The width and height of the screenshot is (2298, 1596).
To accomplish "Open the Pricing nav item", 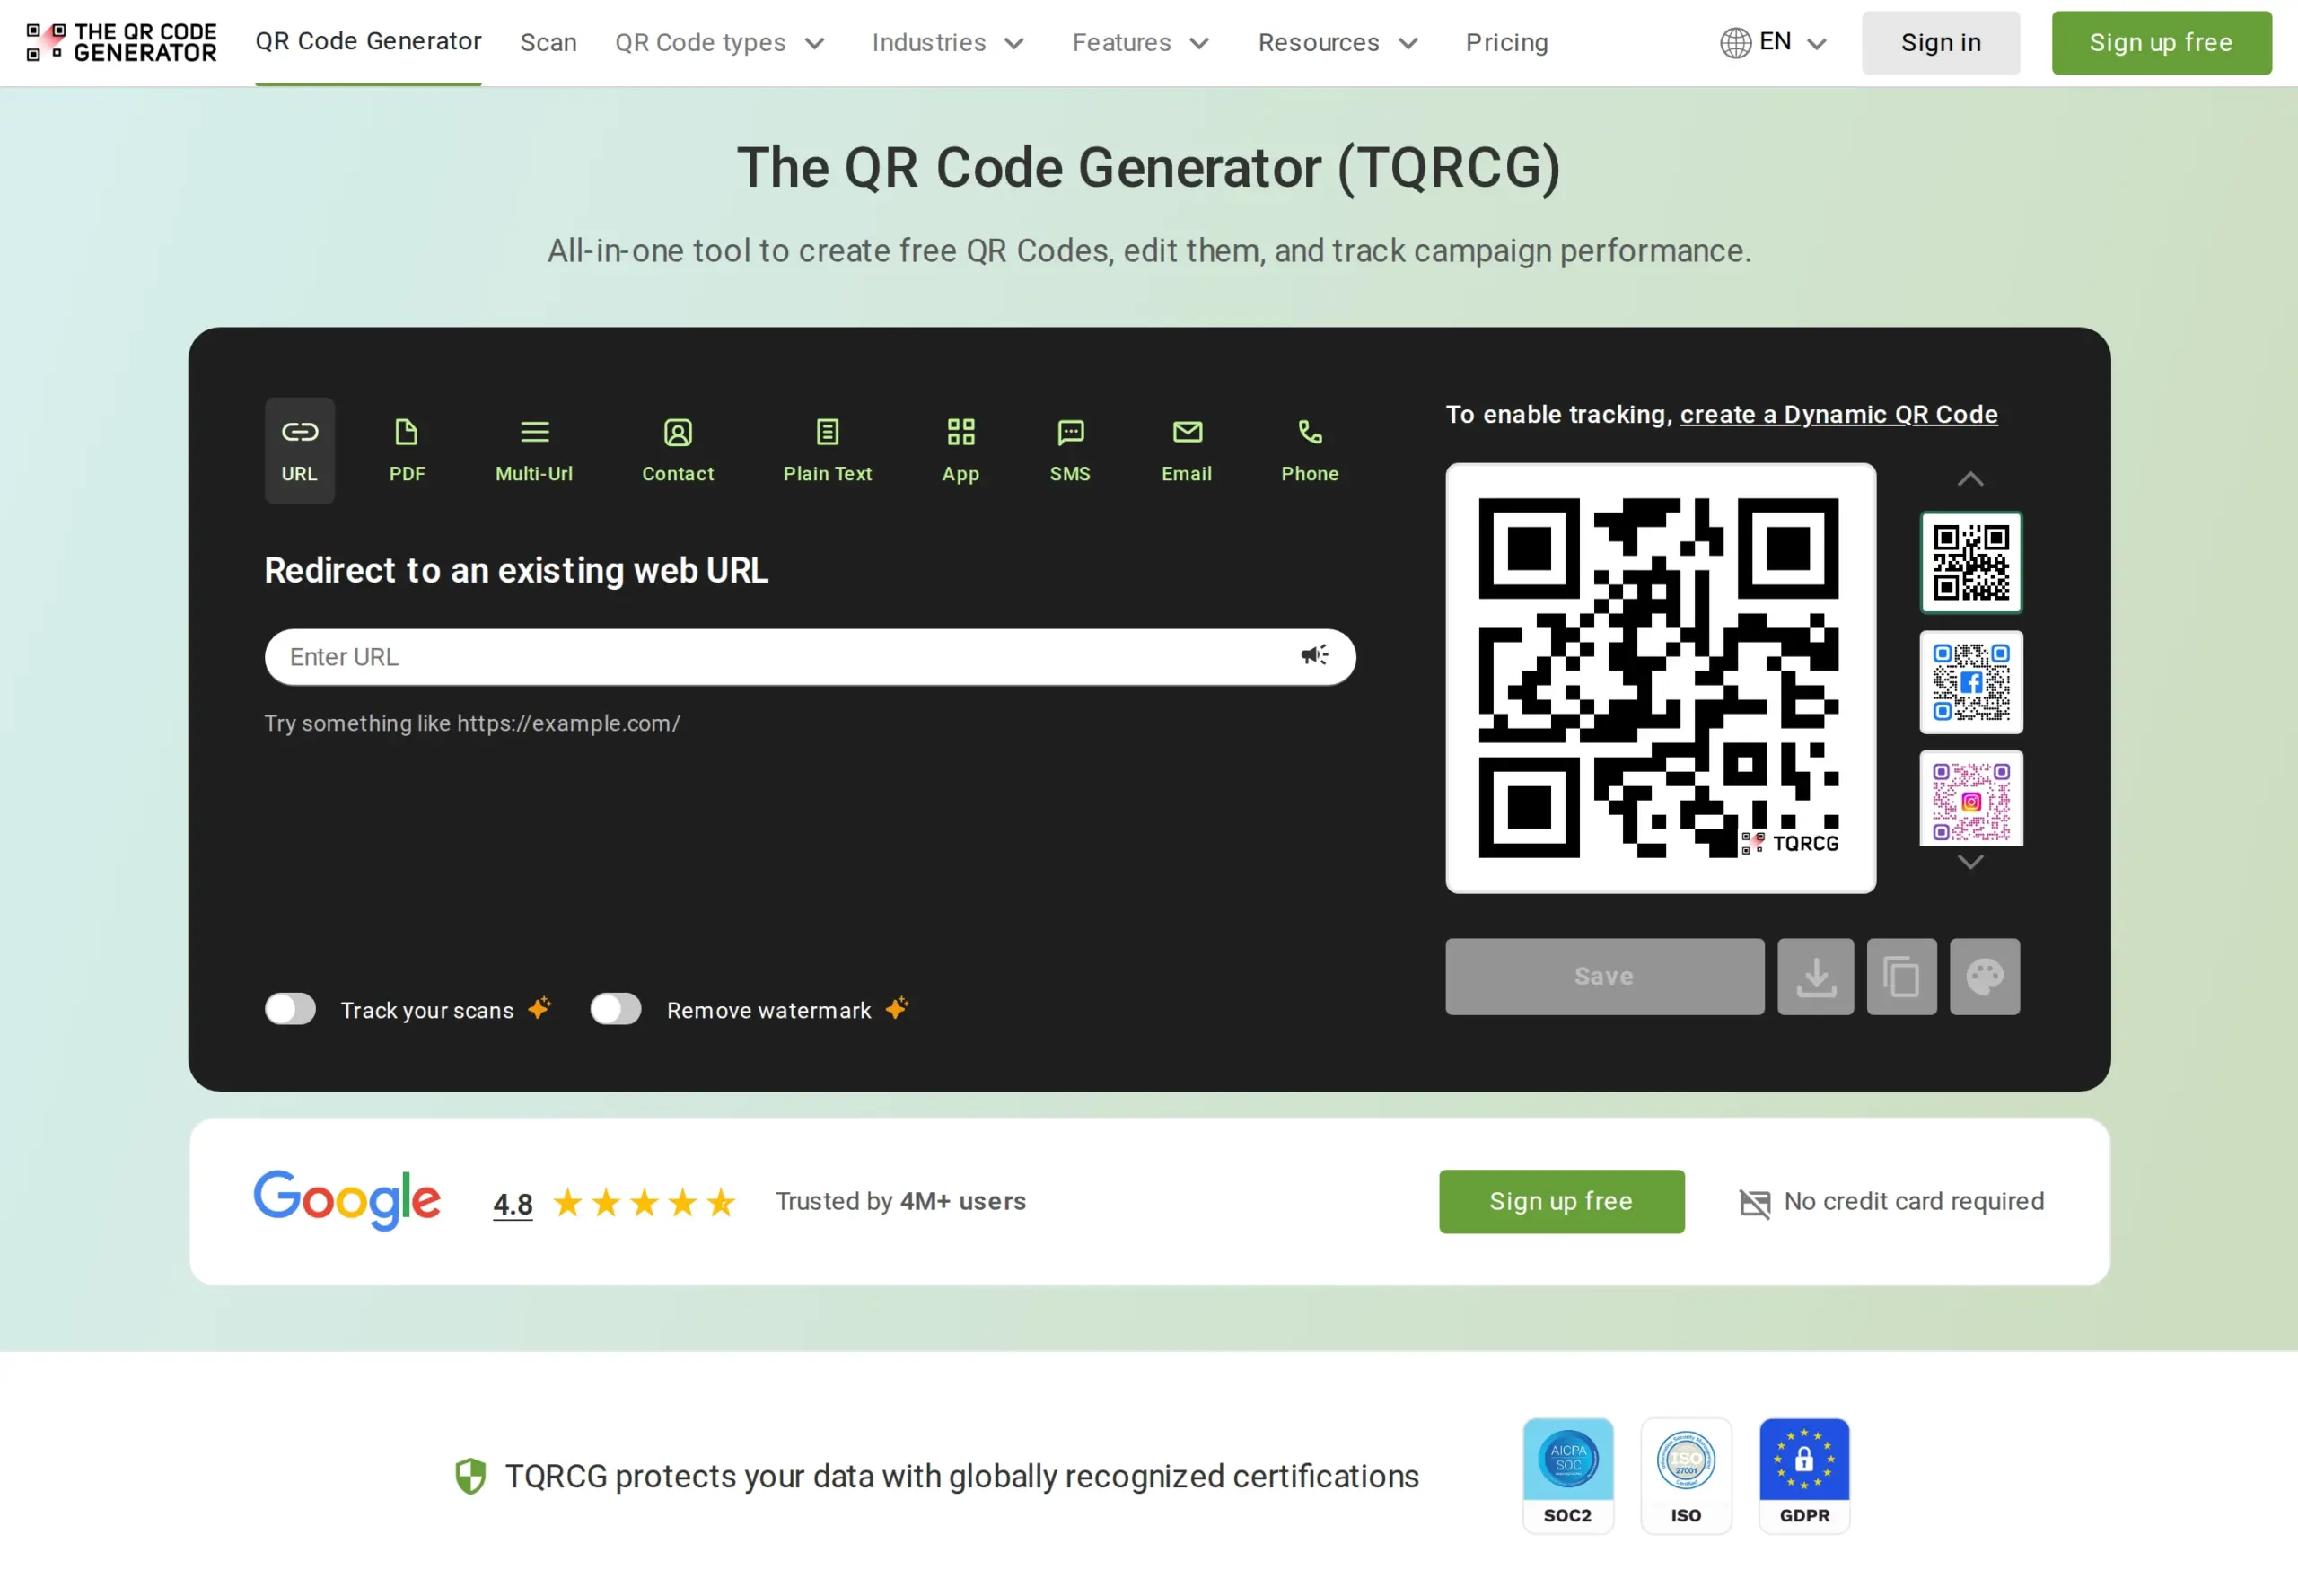I will [x=1506, y=43].
